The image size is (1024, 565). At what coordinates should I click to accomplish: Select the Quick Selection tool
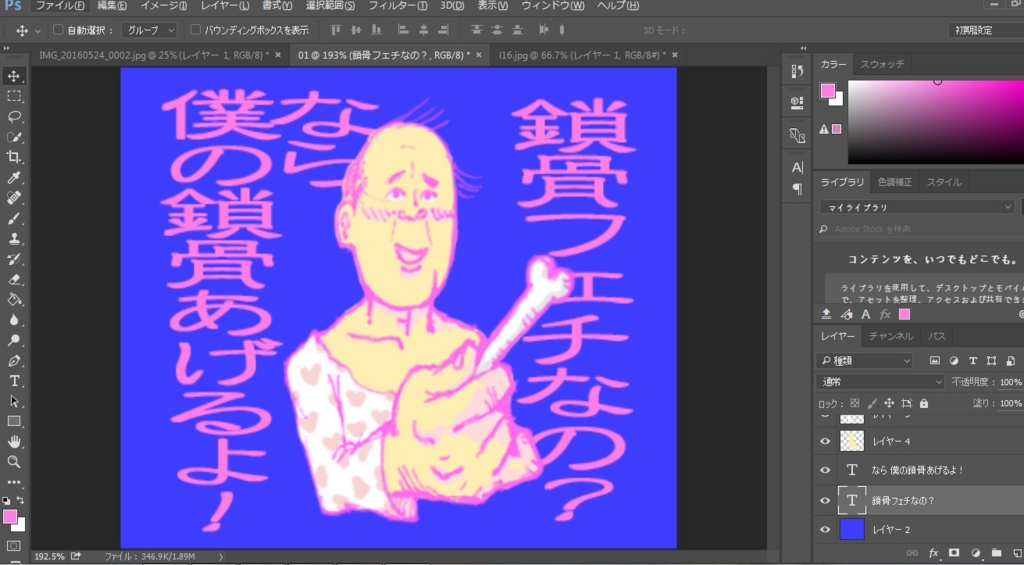pyautogui.click(x=14, y=137)
